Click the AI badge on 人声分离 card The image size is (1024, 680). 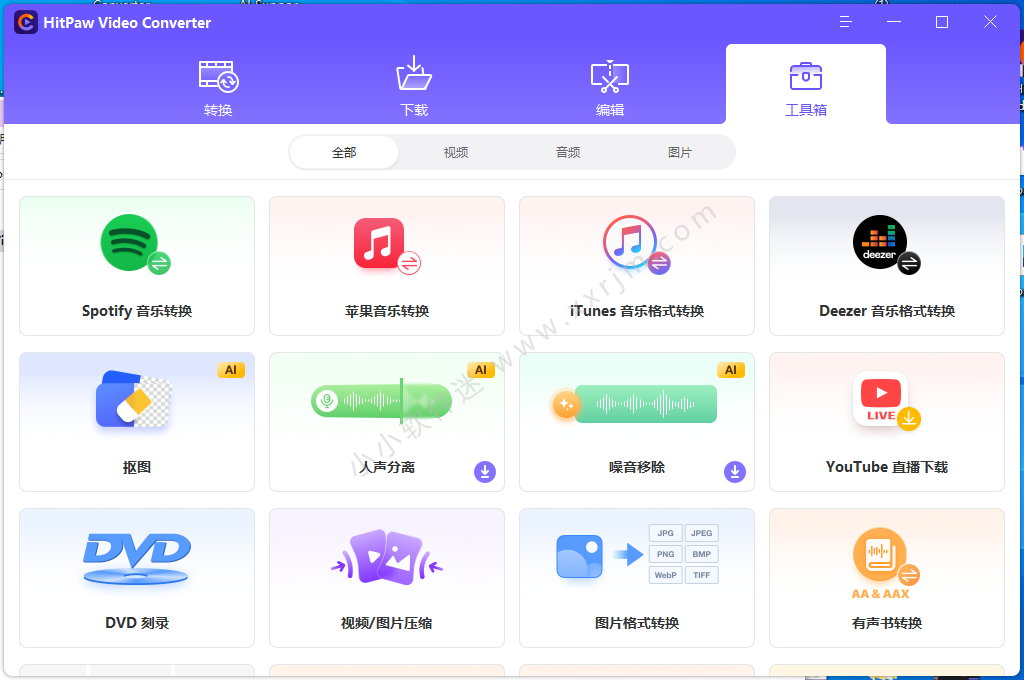click(x=481, y=370)
